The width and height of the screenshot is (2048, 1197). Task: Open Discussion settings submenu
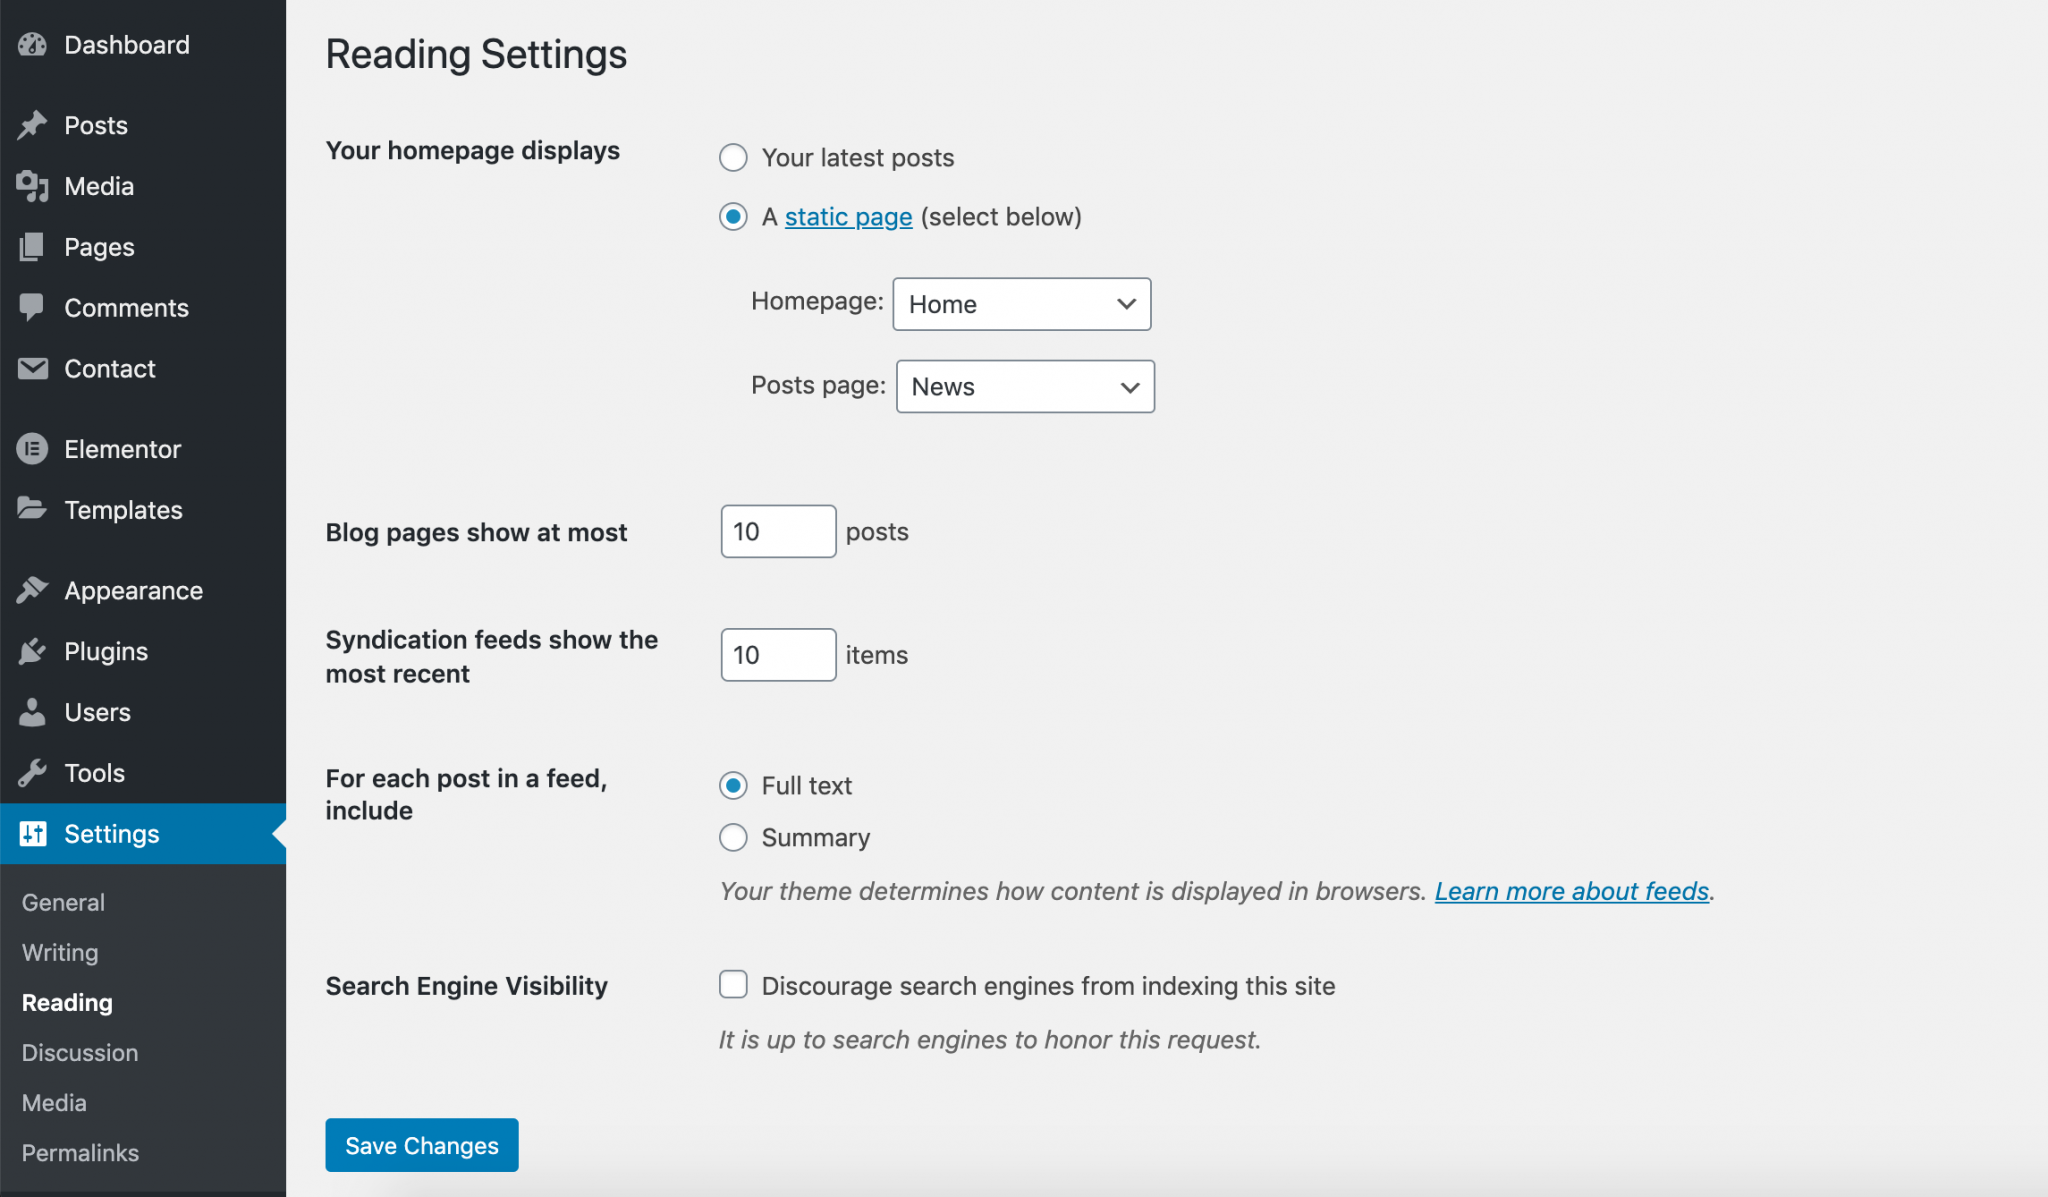point(80,1052)
